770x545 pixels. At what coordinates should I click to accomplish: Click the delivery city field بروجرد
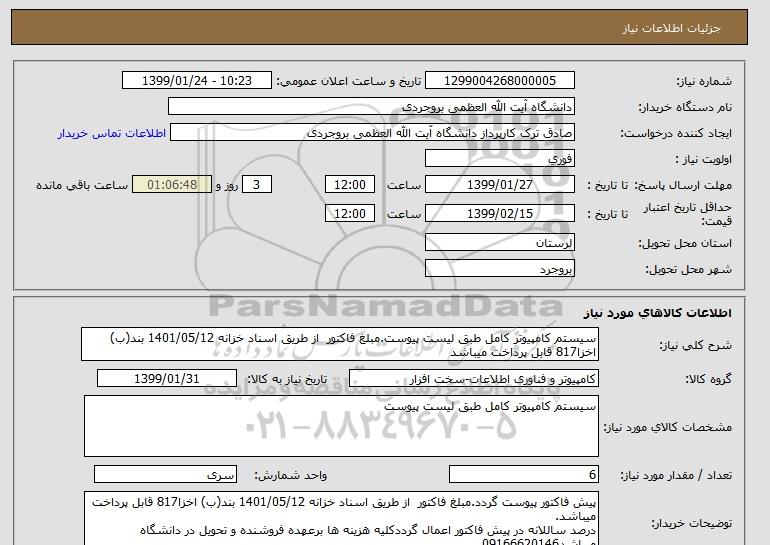500,269
